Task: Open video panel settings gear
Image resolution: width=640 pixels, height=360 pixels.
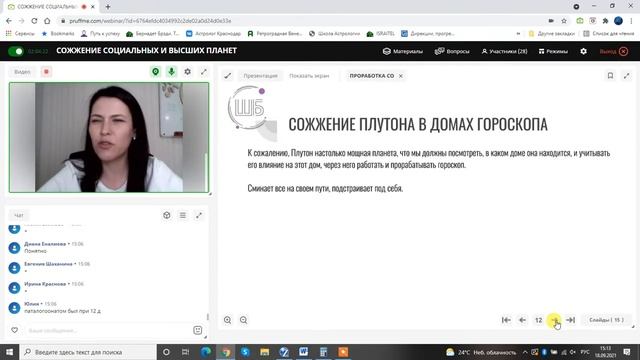Action: point(187,72)
